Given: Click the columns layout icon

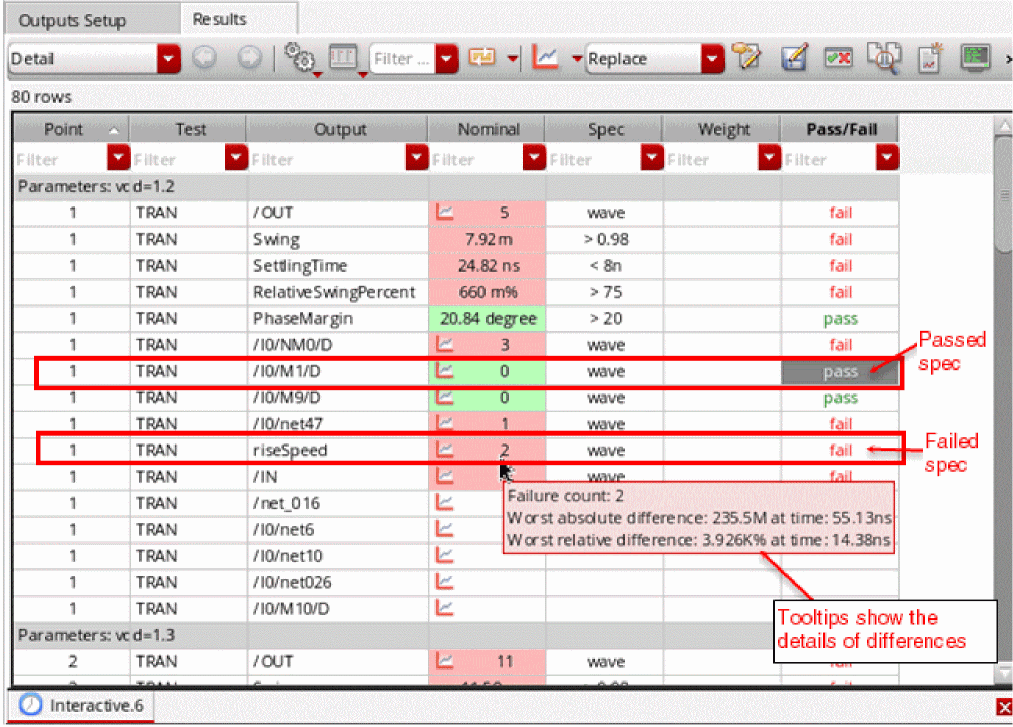Looking at the screenshot, I should coord(343,58).
